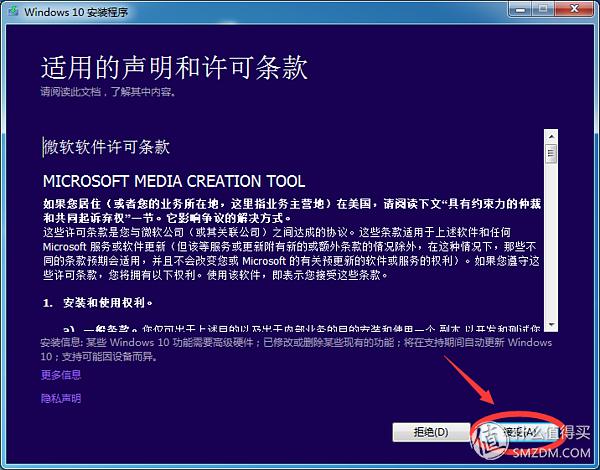Click the section heading 1. 安装和使用权利
The image size is (600, 470).
[98, 303]
